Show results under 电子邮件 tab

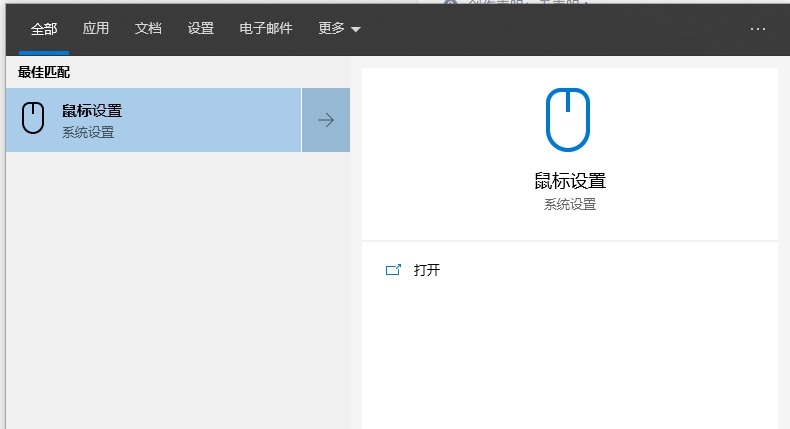click(x=266, y=29)
